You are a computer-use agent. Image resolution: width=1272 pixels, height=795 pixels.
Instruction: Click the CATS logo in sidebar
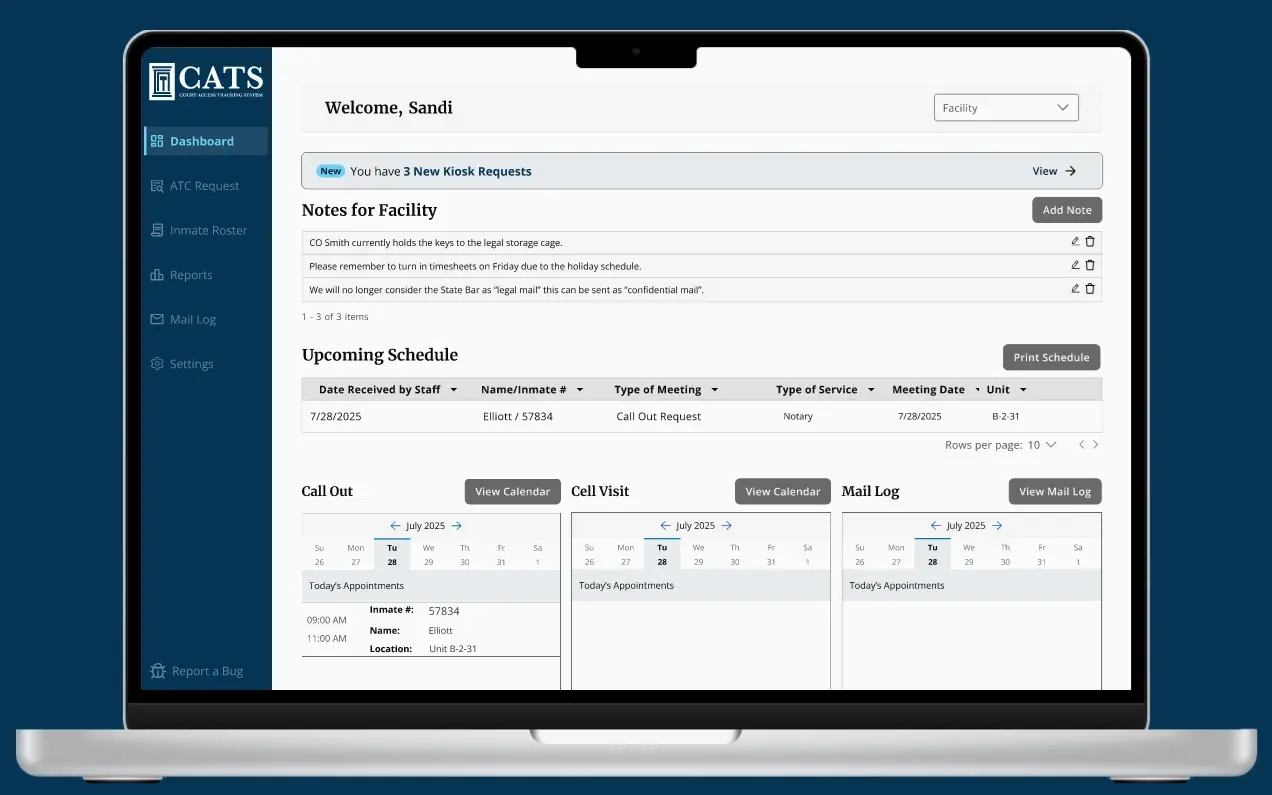click(206, 81)
